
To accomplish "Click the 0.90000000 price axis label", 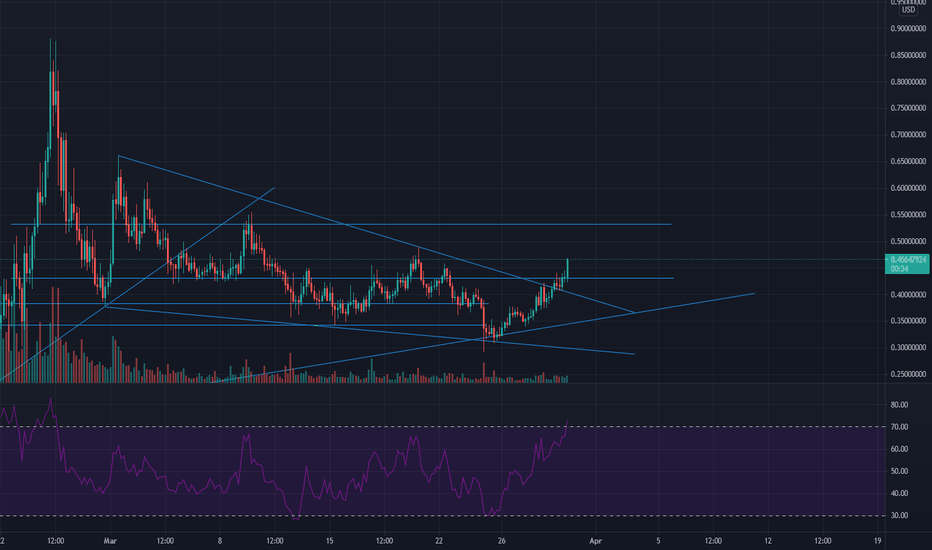I will (908, 29).
